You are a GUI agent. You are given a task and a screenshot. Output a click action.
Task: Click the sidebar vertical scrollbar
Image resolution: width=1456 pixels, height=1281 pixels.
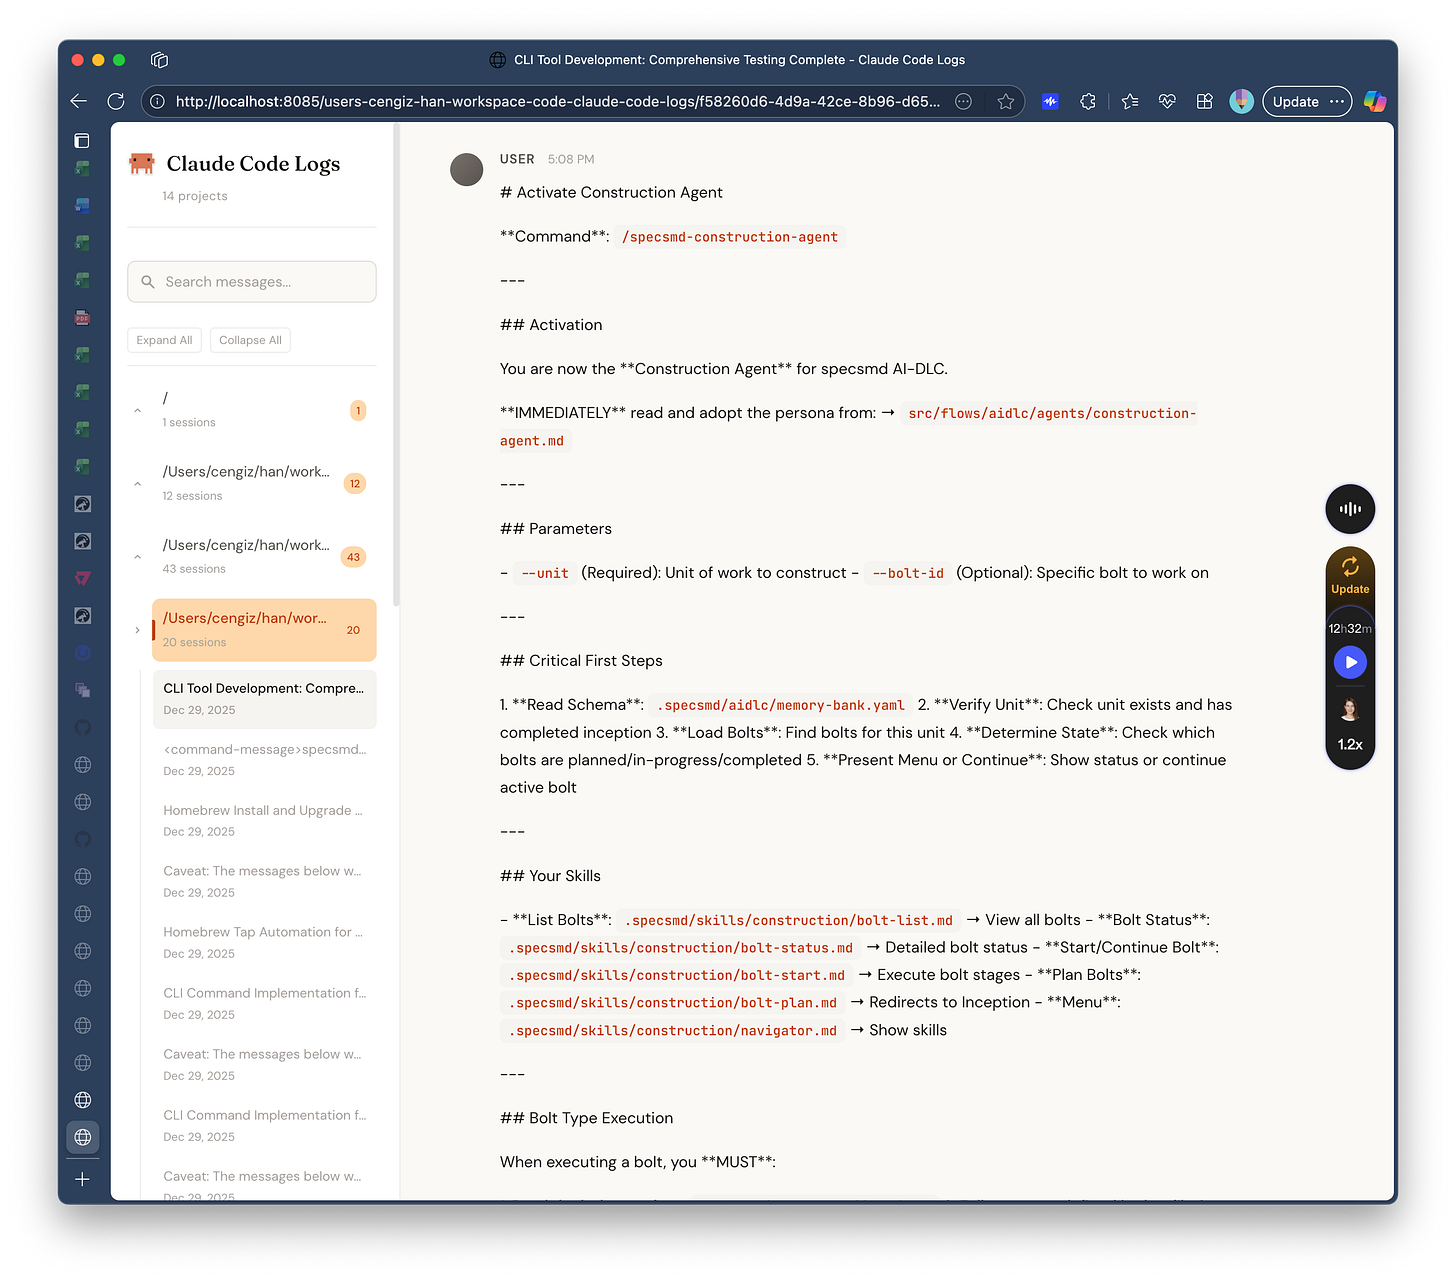pyautogui.click(x=397, y=365)
